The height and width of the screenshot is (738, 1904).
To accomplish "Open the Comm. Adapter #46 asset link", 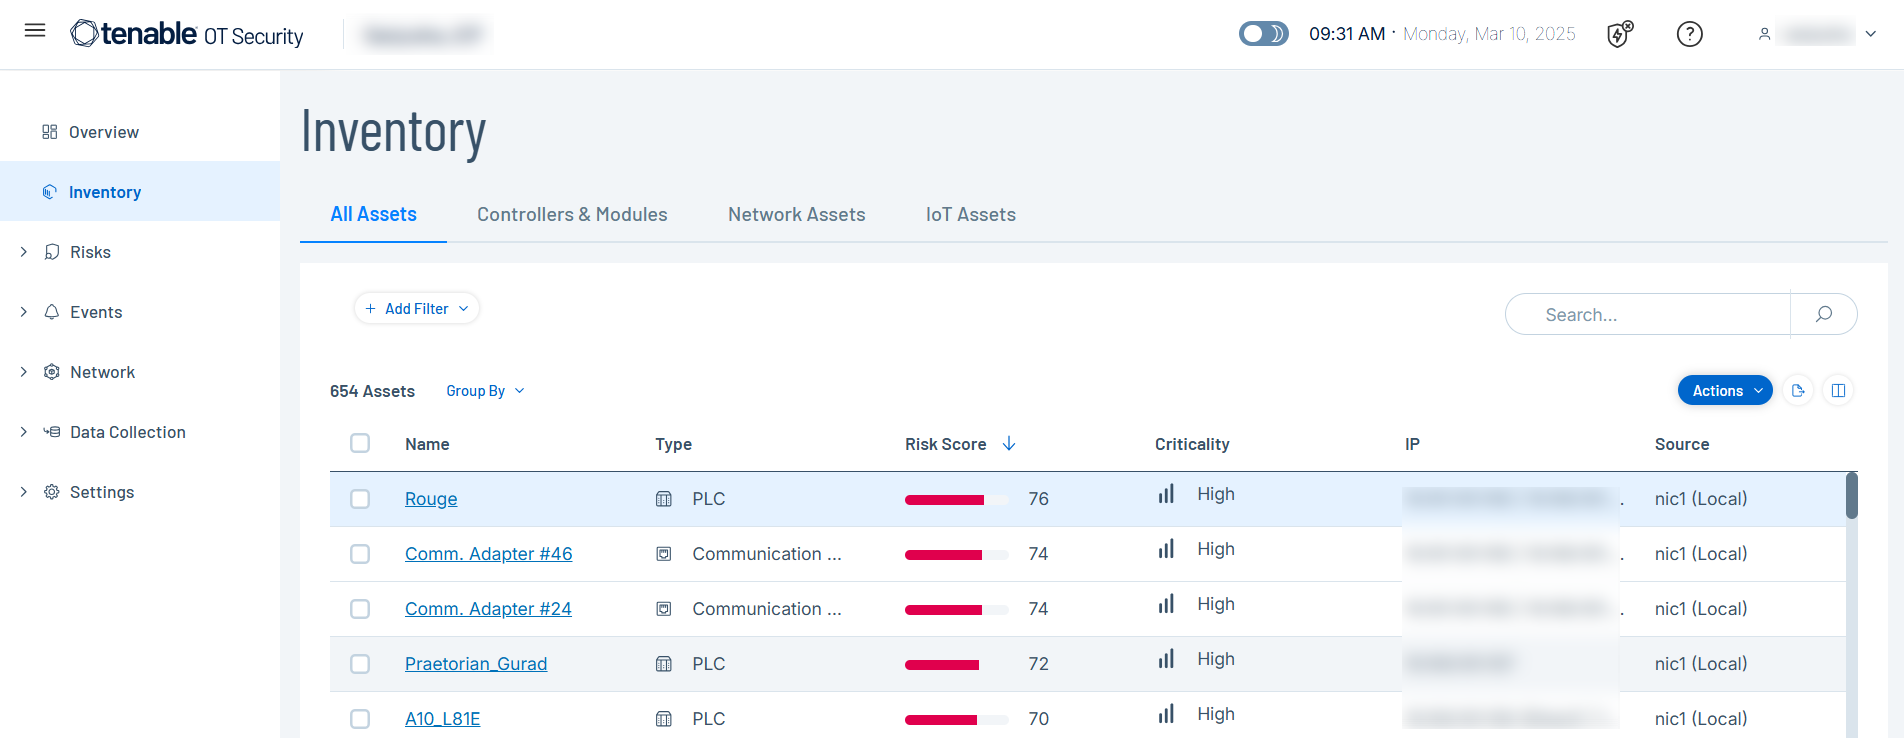I will point(488,554).
